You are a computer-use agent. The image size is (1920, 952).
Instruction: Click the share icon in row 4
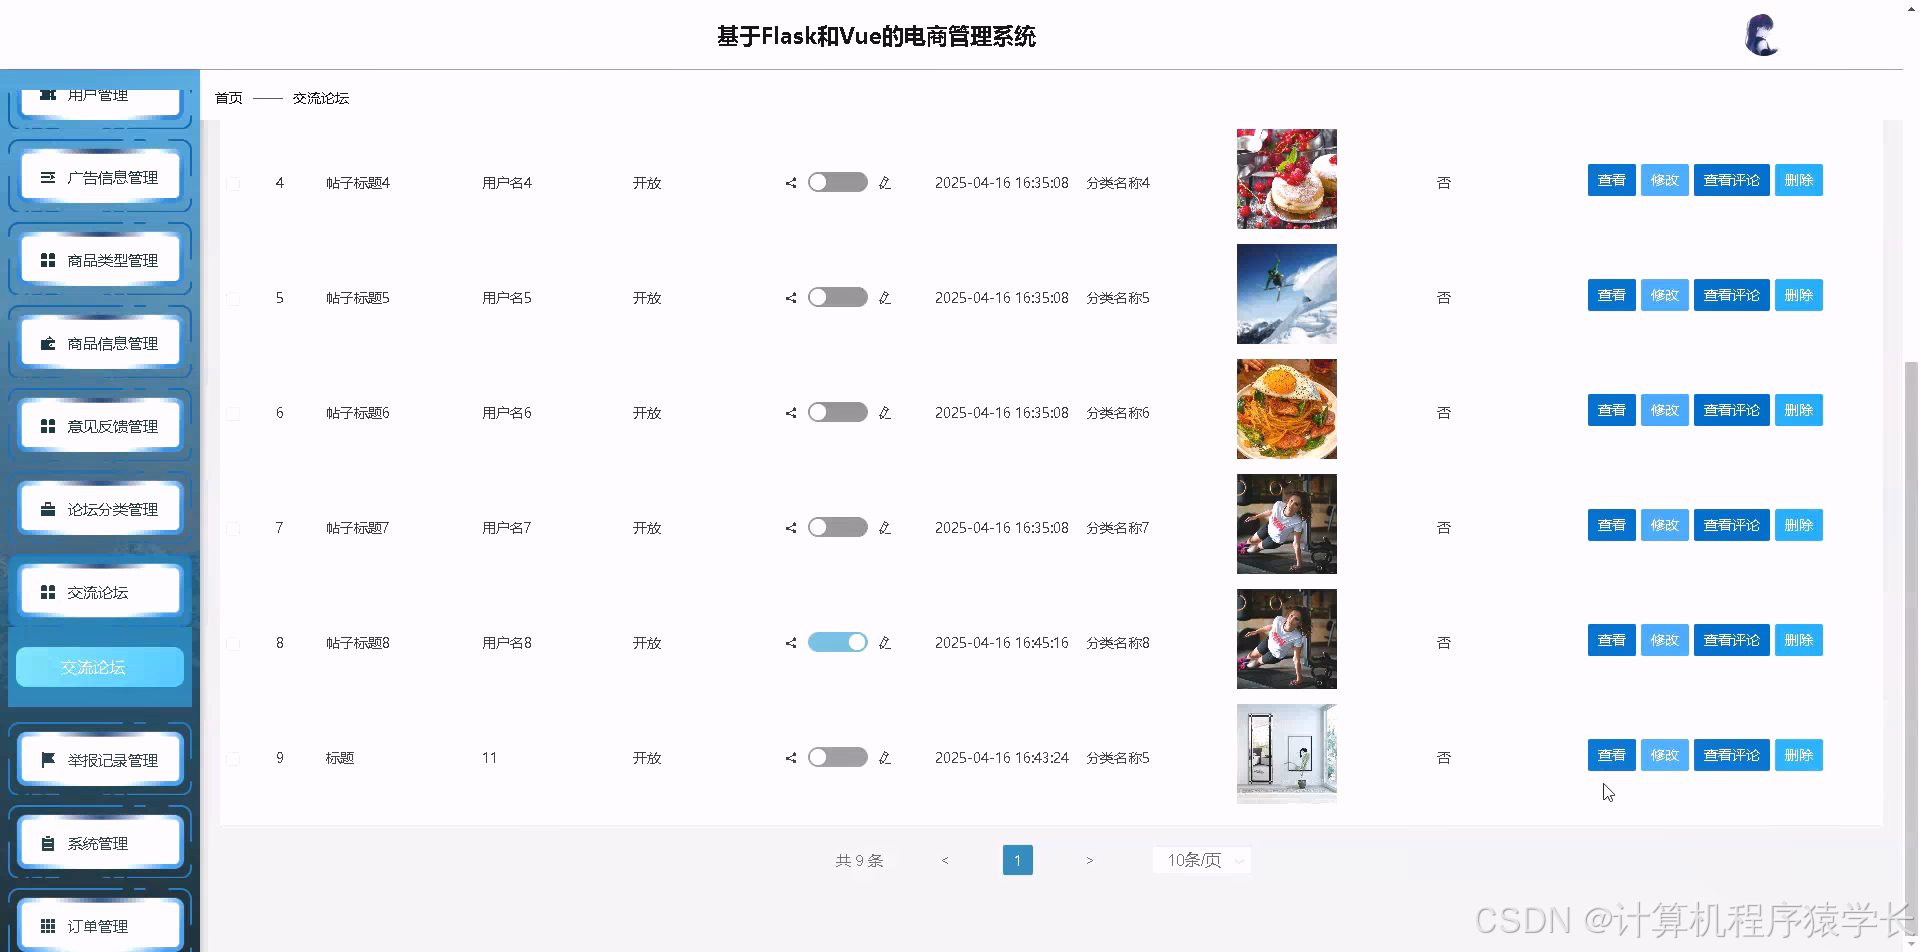[791, 183]
